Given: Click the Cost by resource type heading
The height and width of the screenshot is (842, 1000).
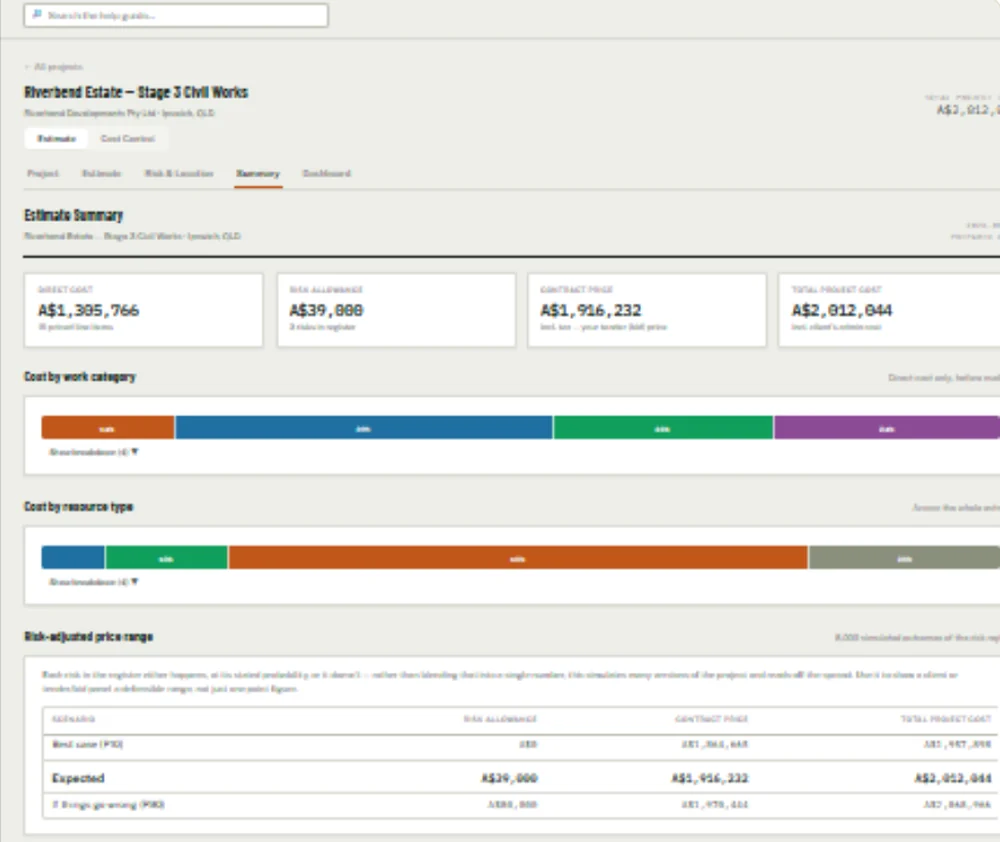Looking at the screenshot, I should [x=78, y=507].
